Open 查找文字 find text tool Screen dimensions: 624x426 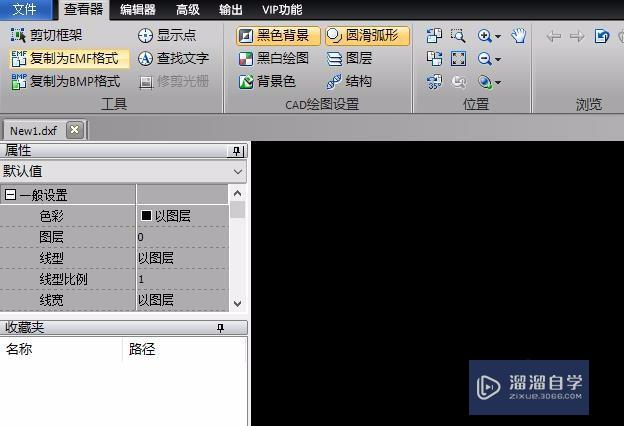[x=173, y=59]
